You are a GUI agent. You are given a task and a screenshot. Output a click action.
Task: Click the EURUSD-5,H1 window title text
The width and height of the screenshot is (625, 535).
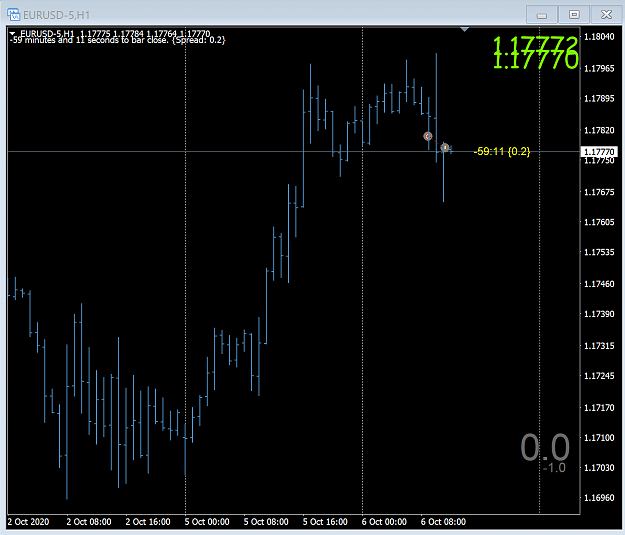[57, 15]
